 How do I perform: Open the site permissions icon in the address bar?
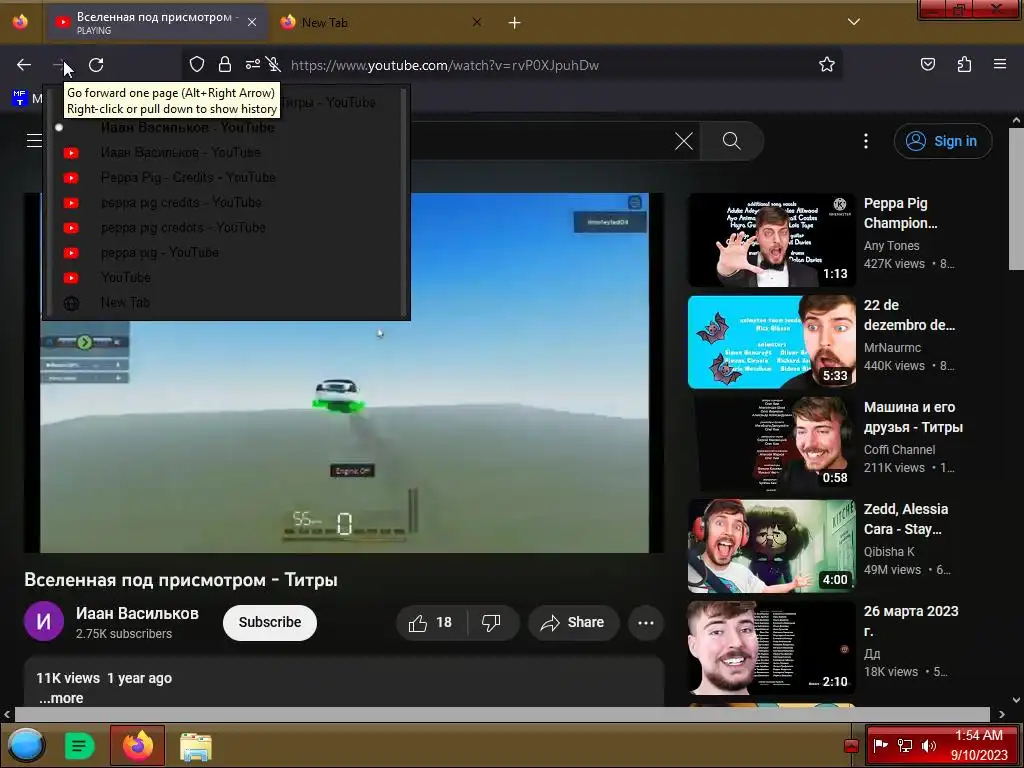[252, 64]
